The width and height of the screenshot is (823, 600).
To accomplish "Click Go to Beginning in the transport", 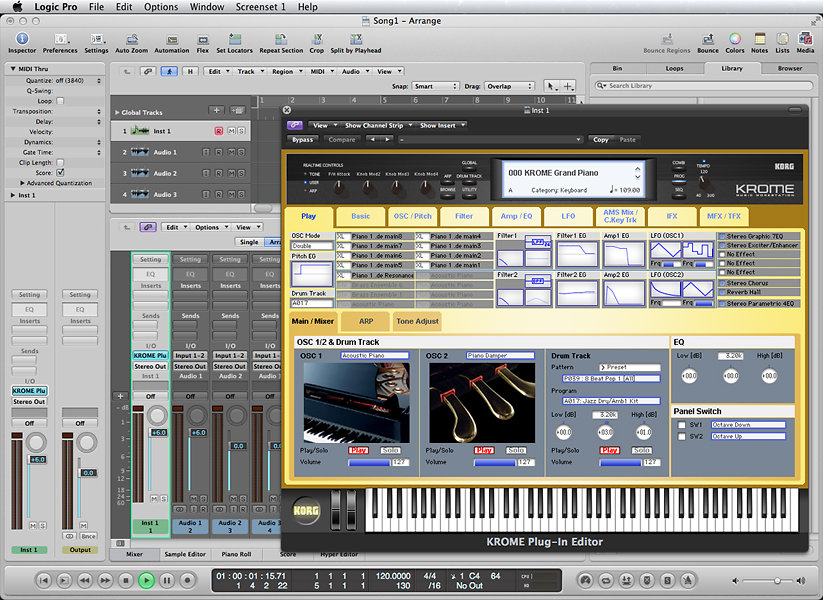I will [x=44, y=580].
